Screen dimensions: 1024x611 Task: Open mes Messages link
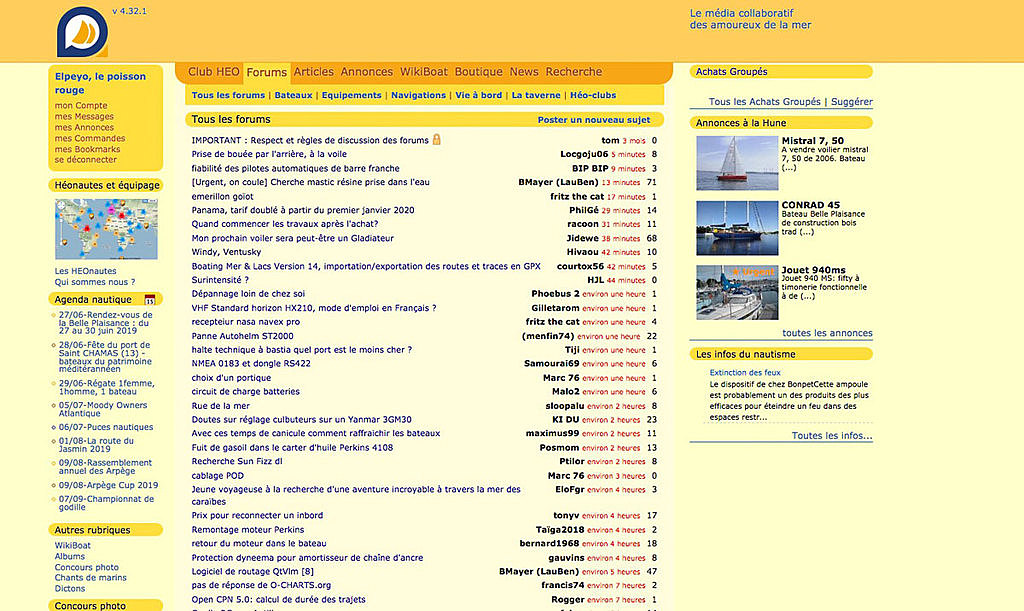(x=84, y=117)
